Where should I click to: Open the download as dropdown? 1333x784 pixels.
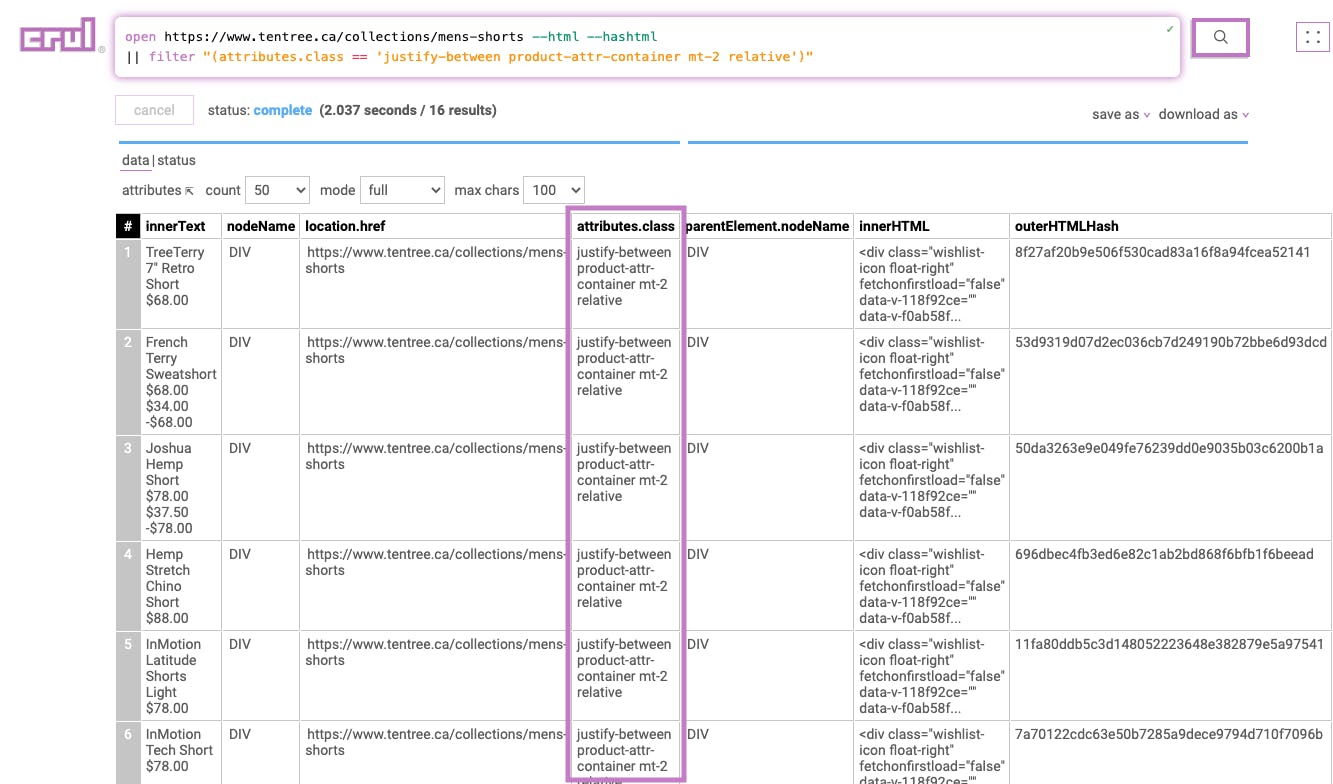pos(1204,115)
